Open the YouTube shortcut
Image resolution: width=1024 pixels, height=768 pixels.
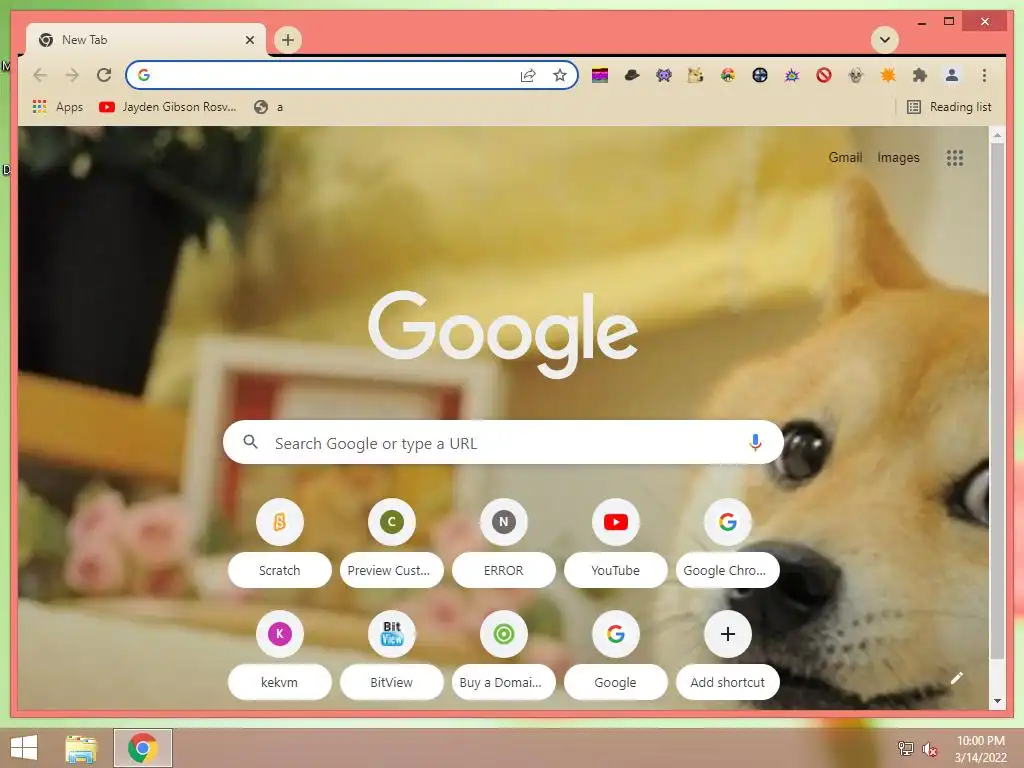615,543
